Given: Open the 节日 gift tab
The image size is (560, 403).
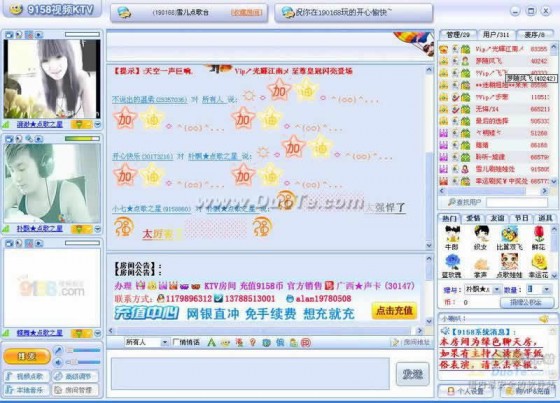Looking at the screenshot, I should pyautogui.click(x=521, y=218).
